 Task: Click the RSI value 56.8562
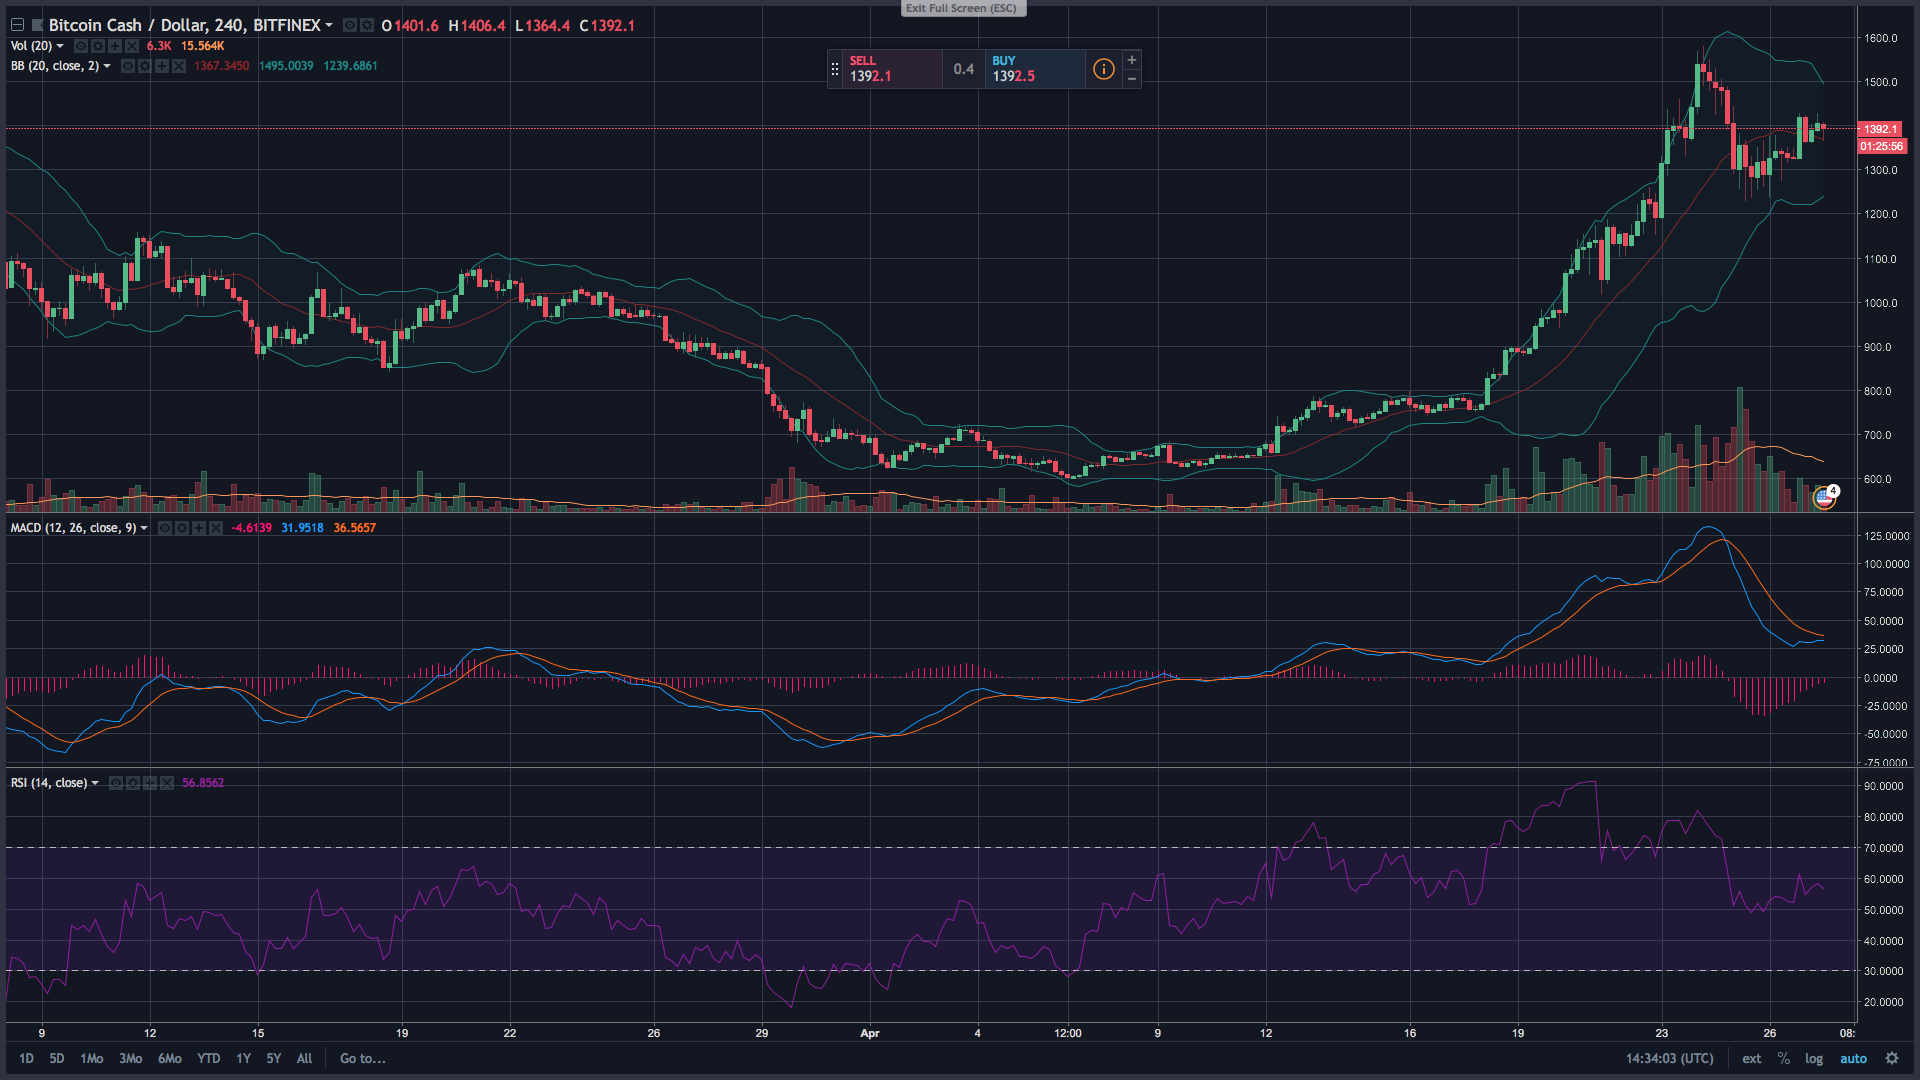pyautogui.click(x=203, y=783)
